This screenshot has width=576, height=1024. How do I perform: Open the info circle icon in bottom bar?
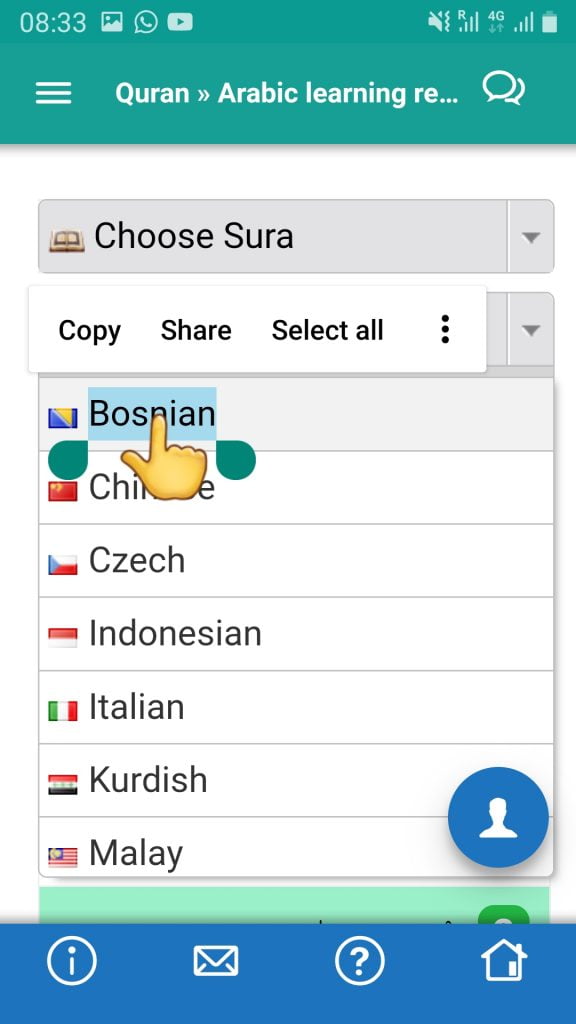click(x=72, y=961)
